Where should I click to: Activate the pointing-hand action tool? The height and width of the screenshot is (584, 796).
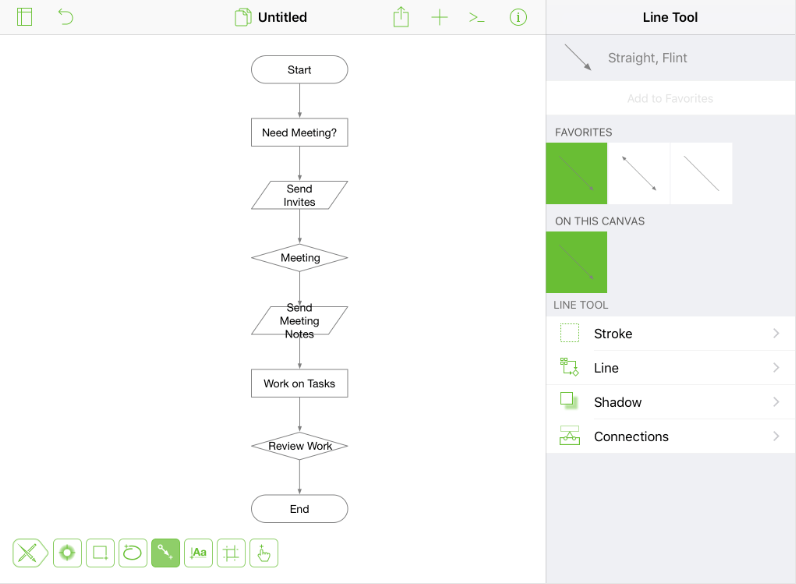click(x=264, y=552)
